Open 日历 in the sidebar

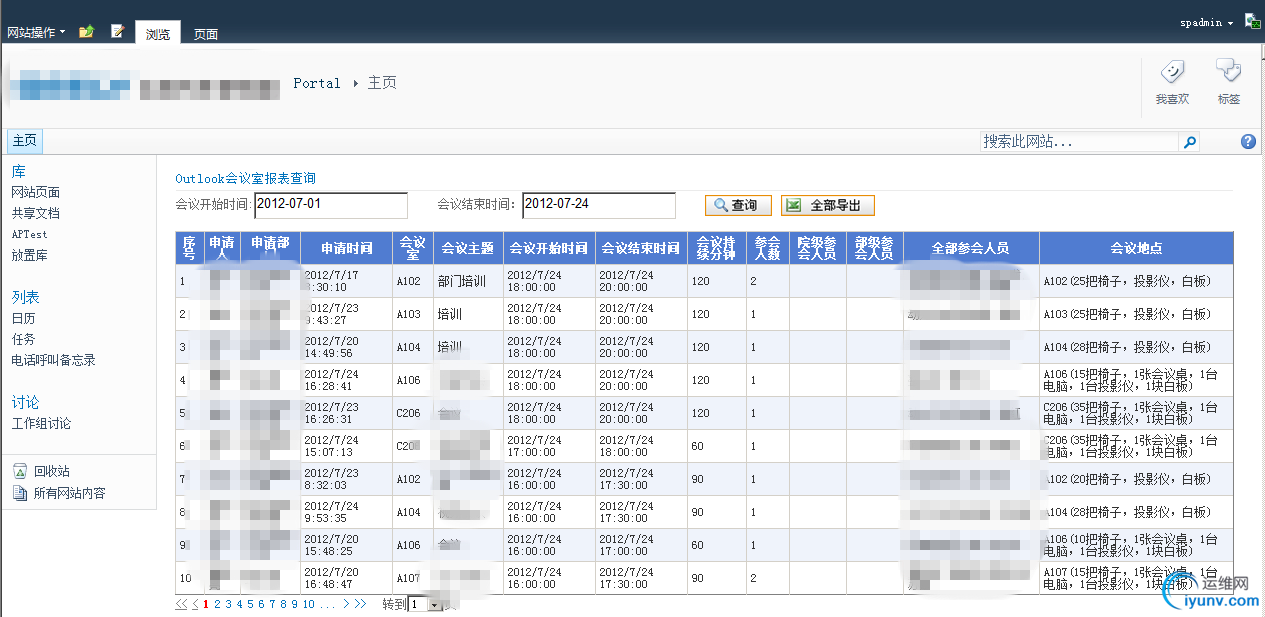23,318
